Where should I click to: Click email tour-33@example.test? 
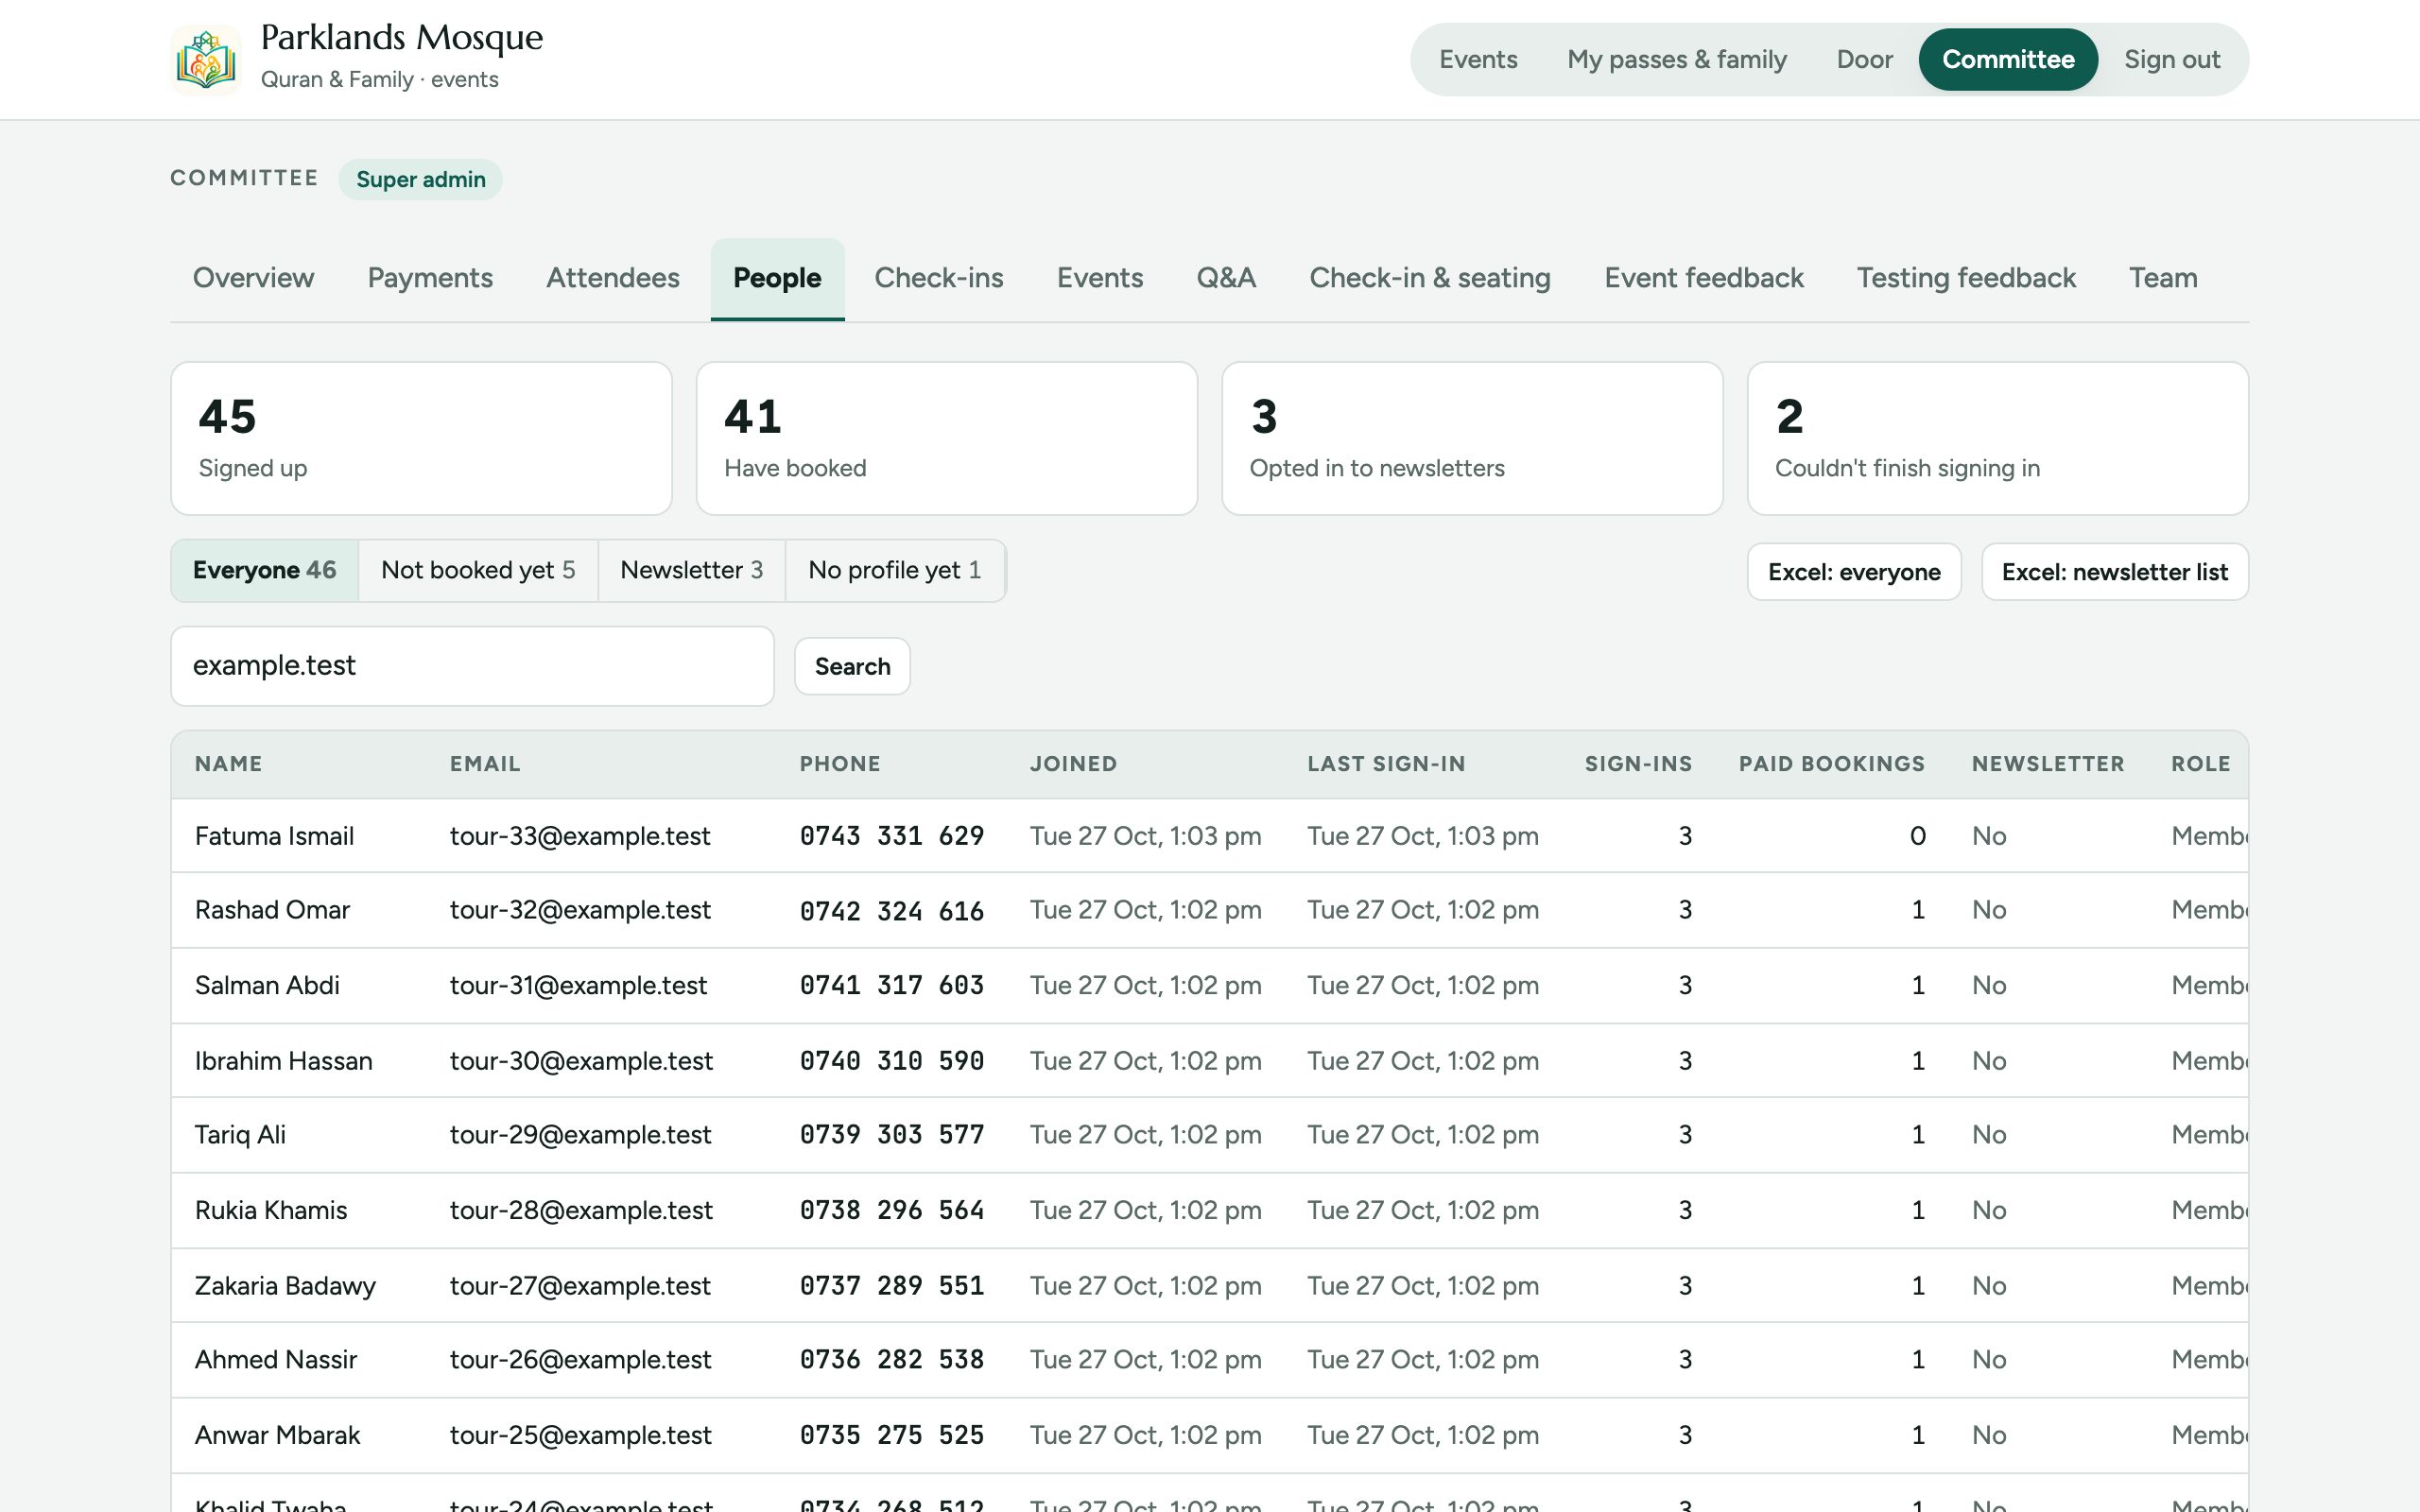(x=580, y=836)
